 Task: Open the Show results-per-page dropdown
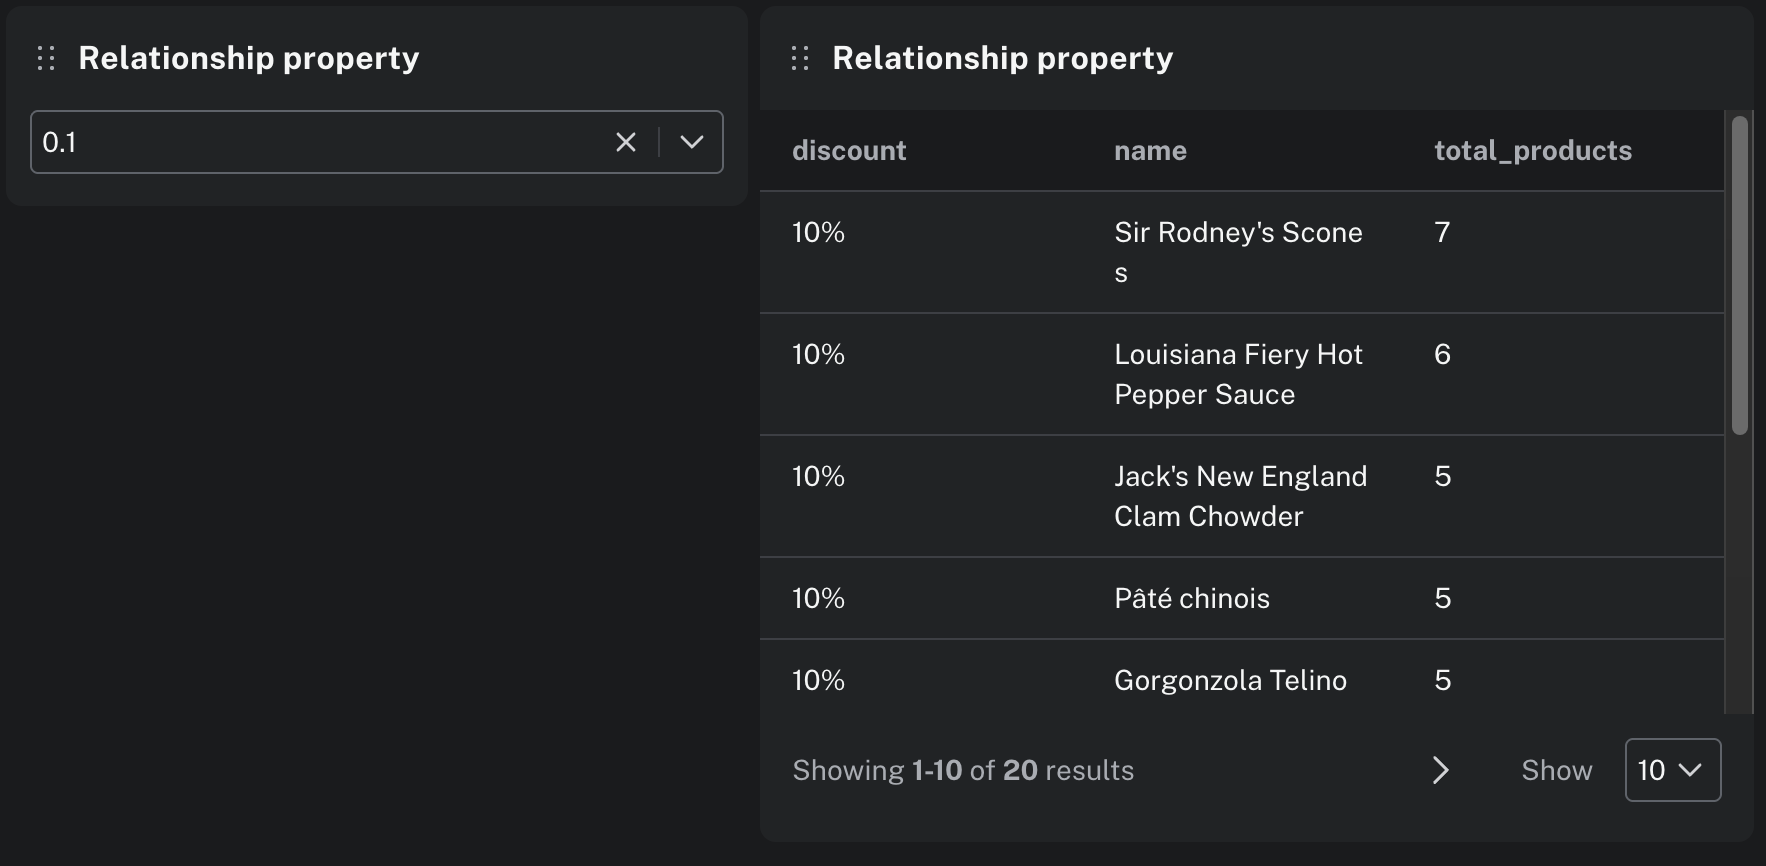(x=1672, y=770)
